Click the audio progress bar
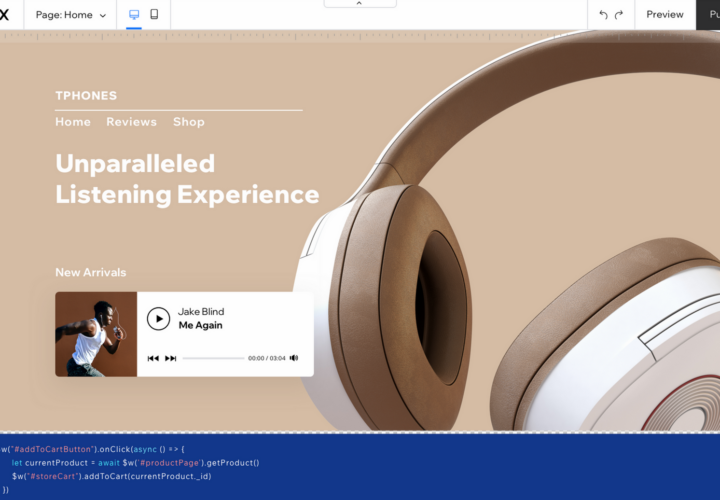720x500 pixels. tap(214, 358)
